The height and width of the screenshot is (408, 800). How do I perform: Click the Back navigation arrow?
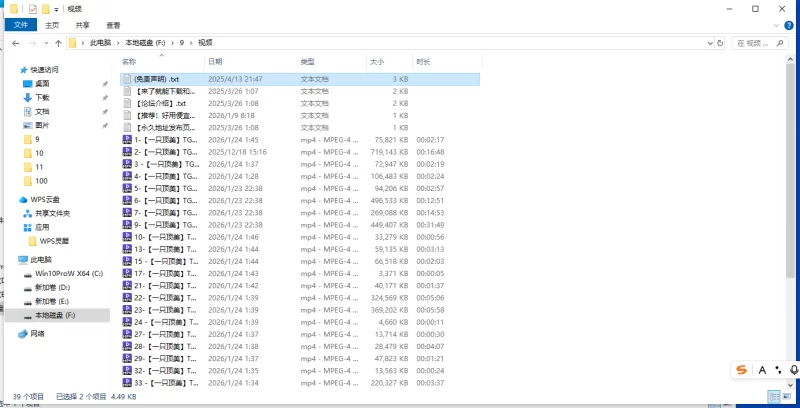point(15,43)
